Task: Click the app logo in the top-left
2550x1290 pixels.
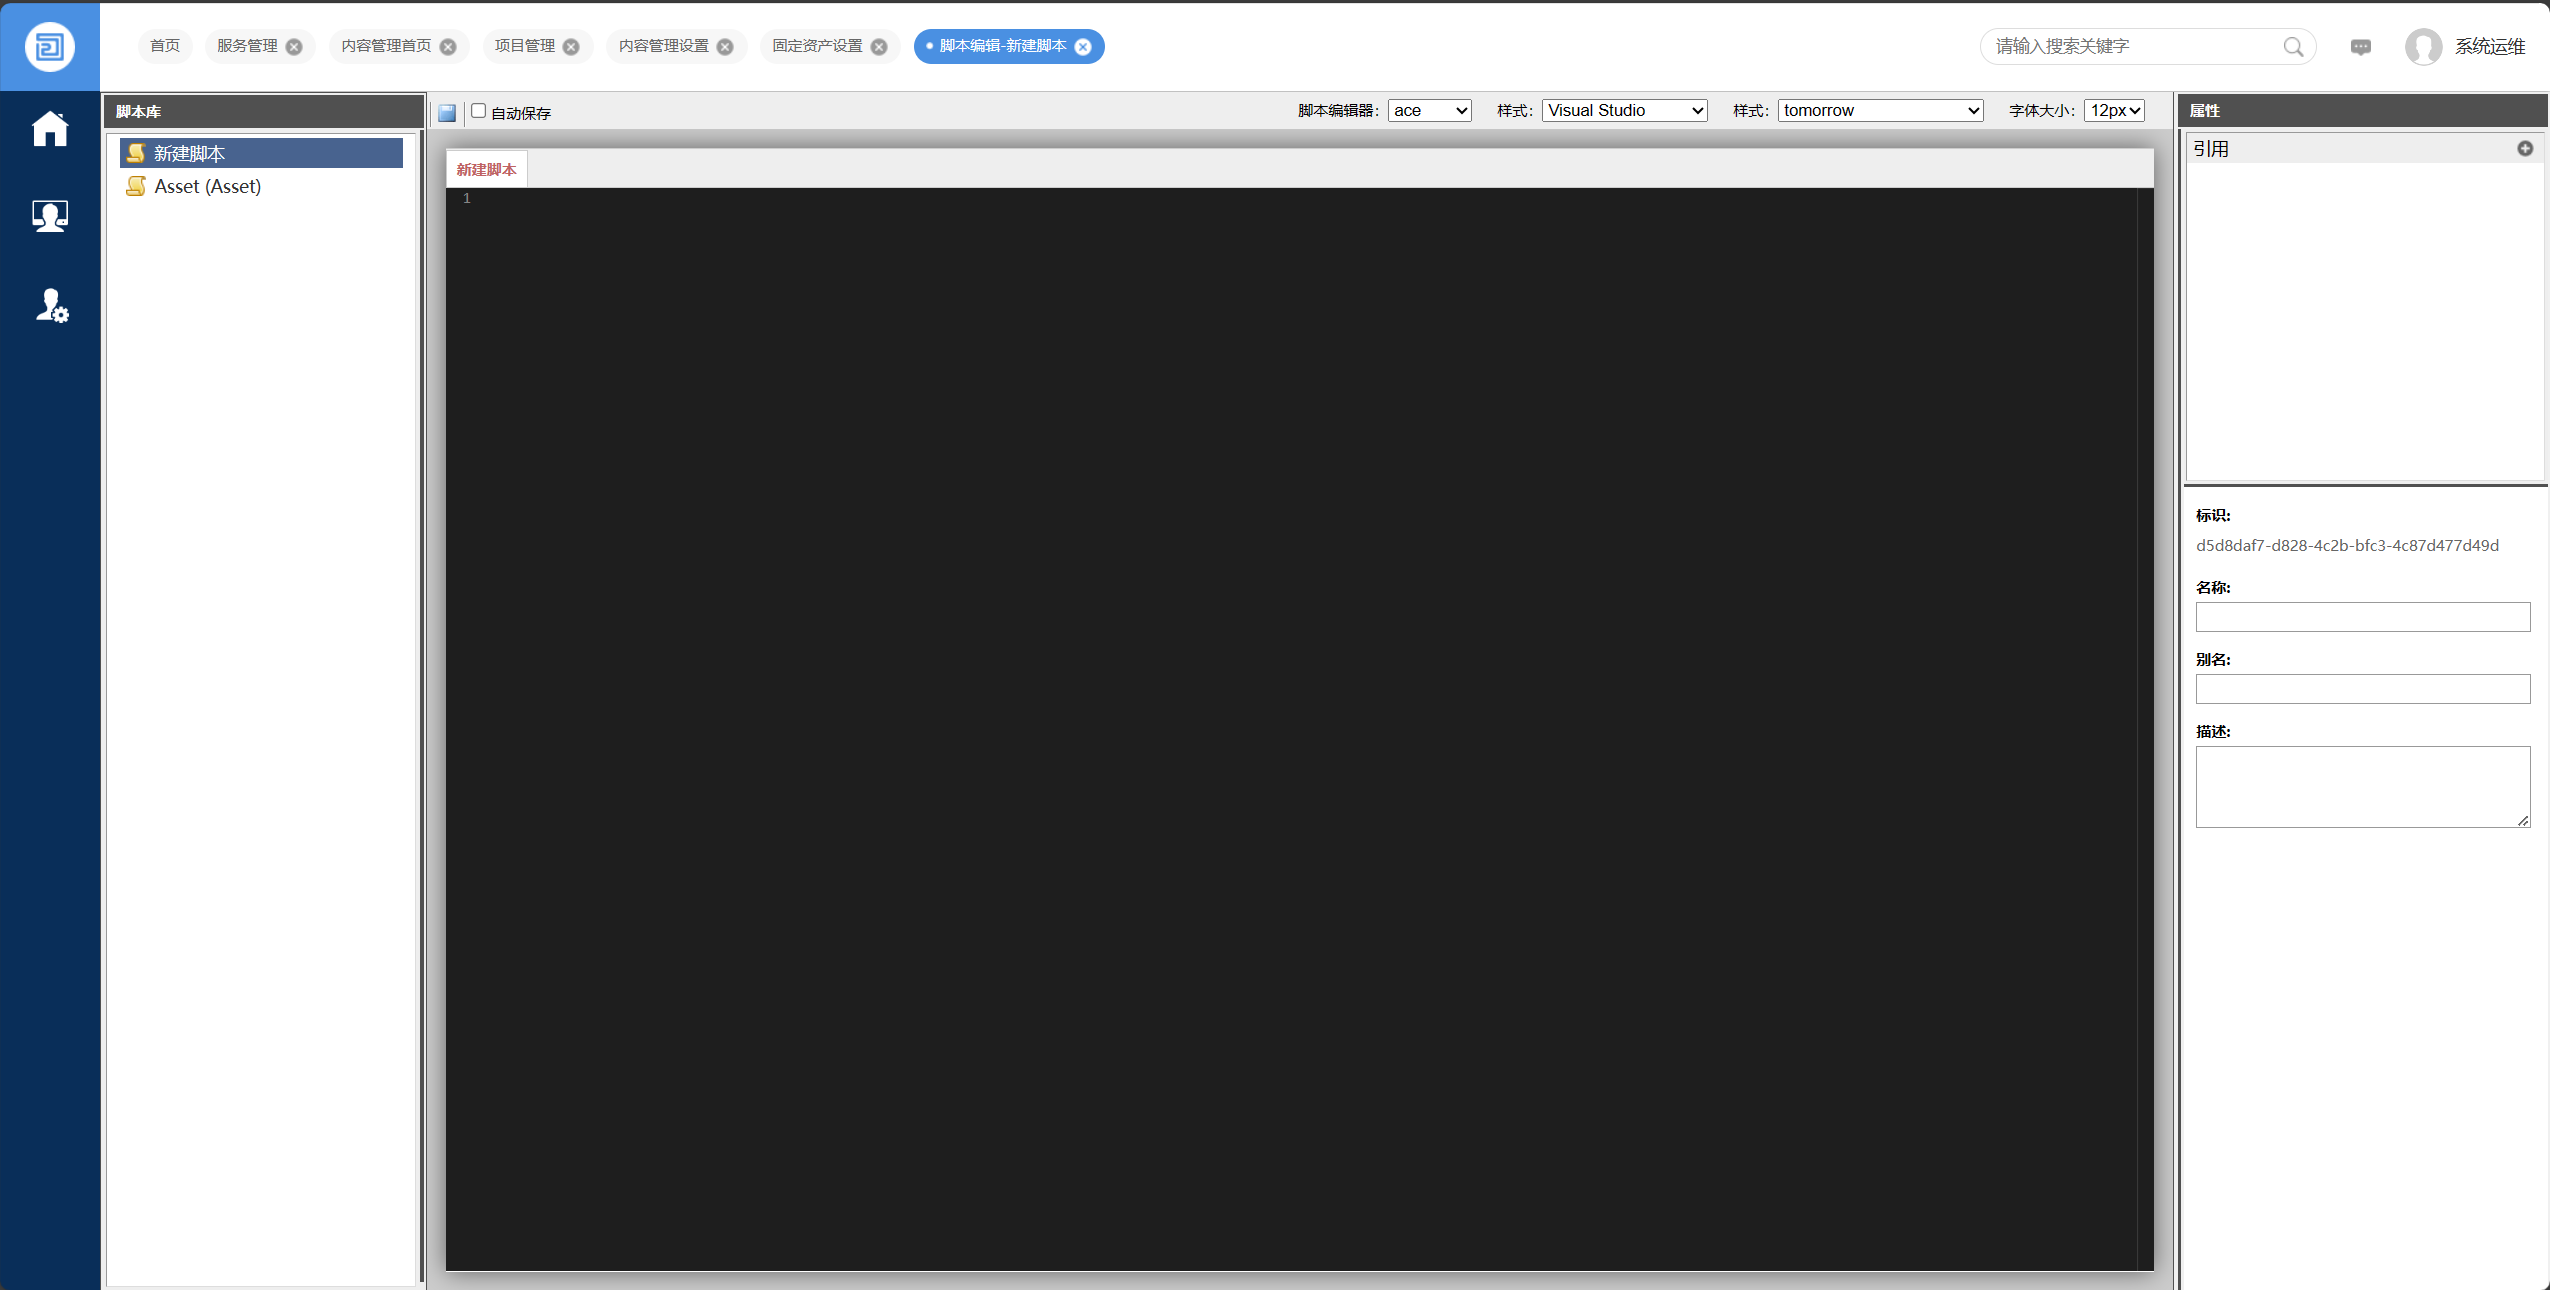Action: (49, 46)
